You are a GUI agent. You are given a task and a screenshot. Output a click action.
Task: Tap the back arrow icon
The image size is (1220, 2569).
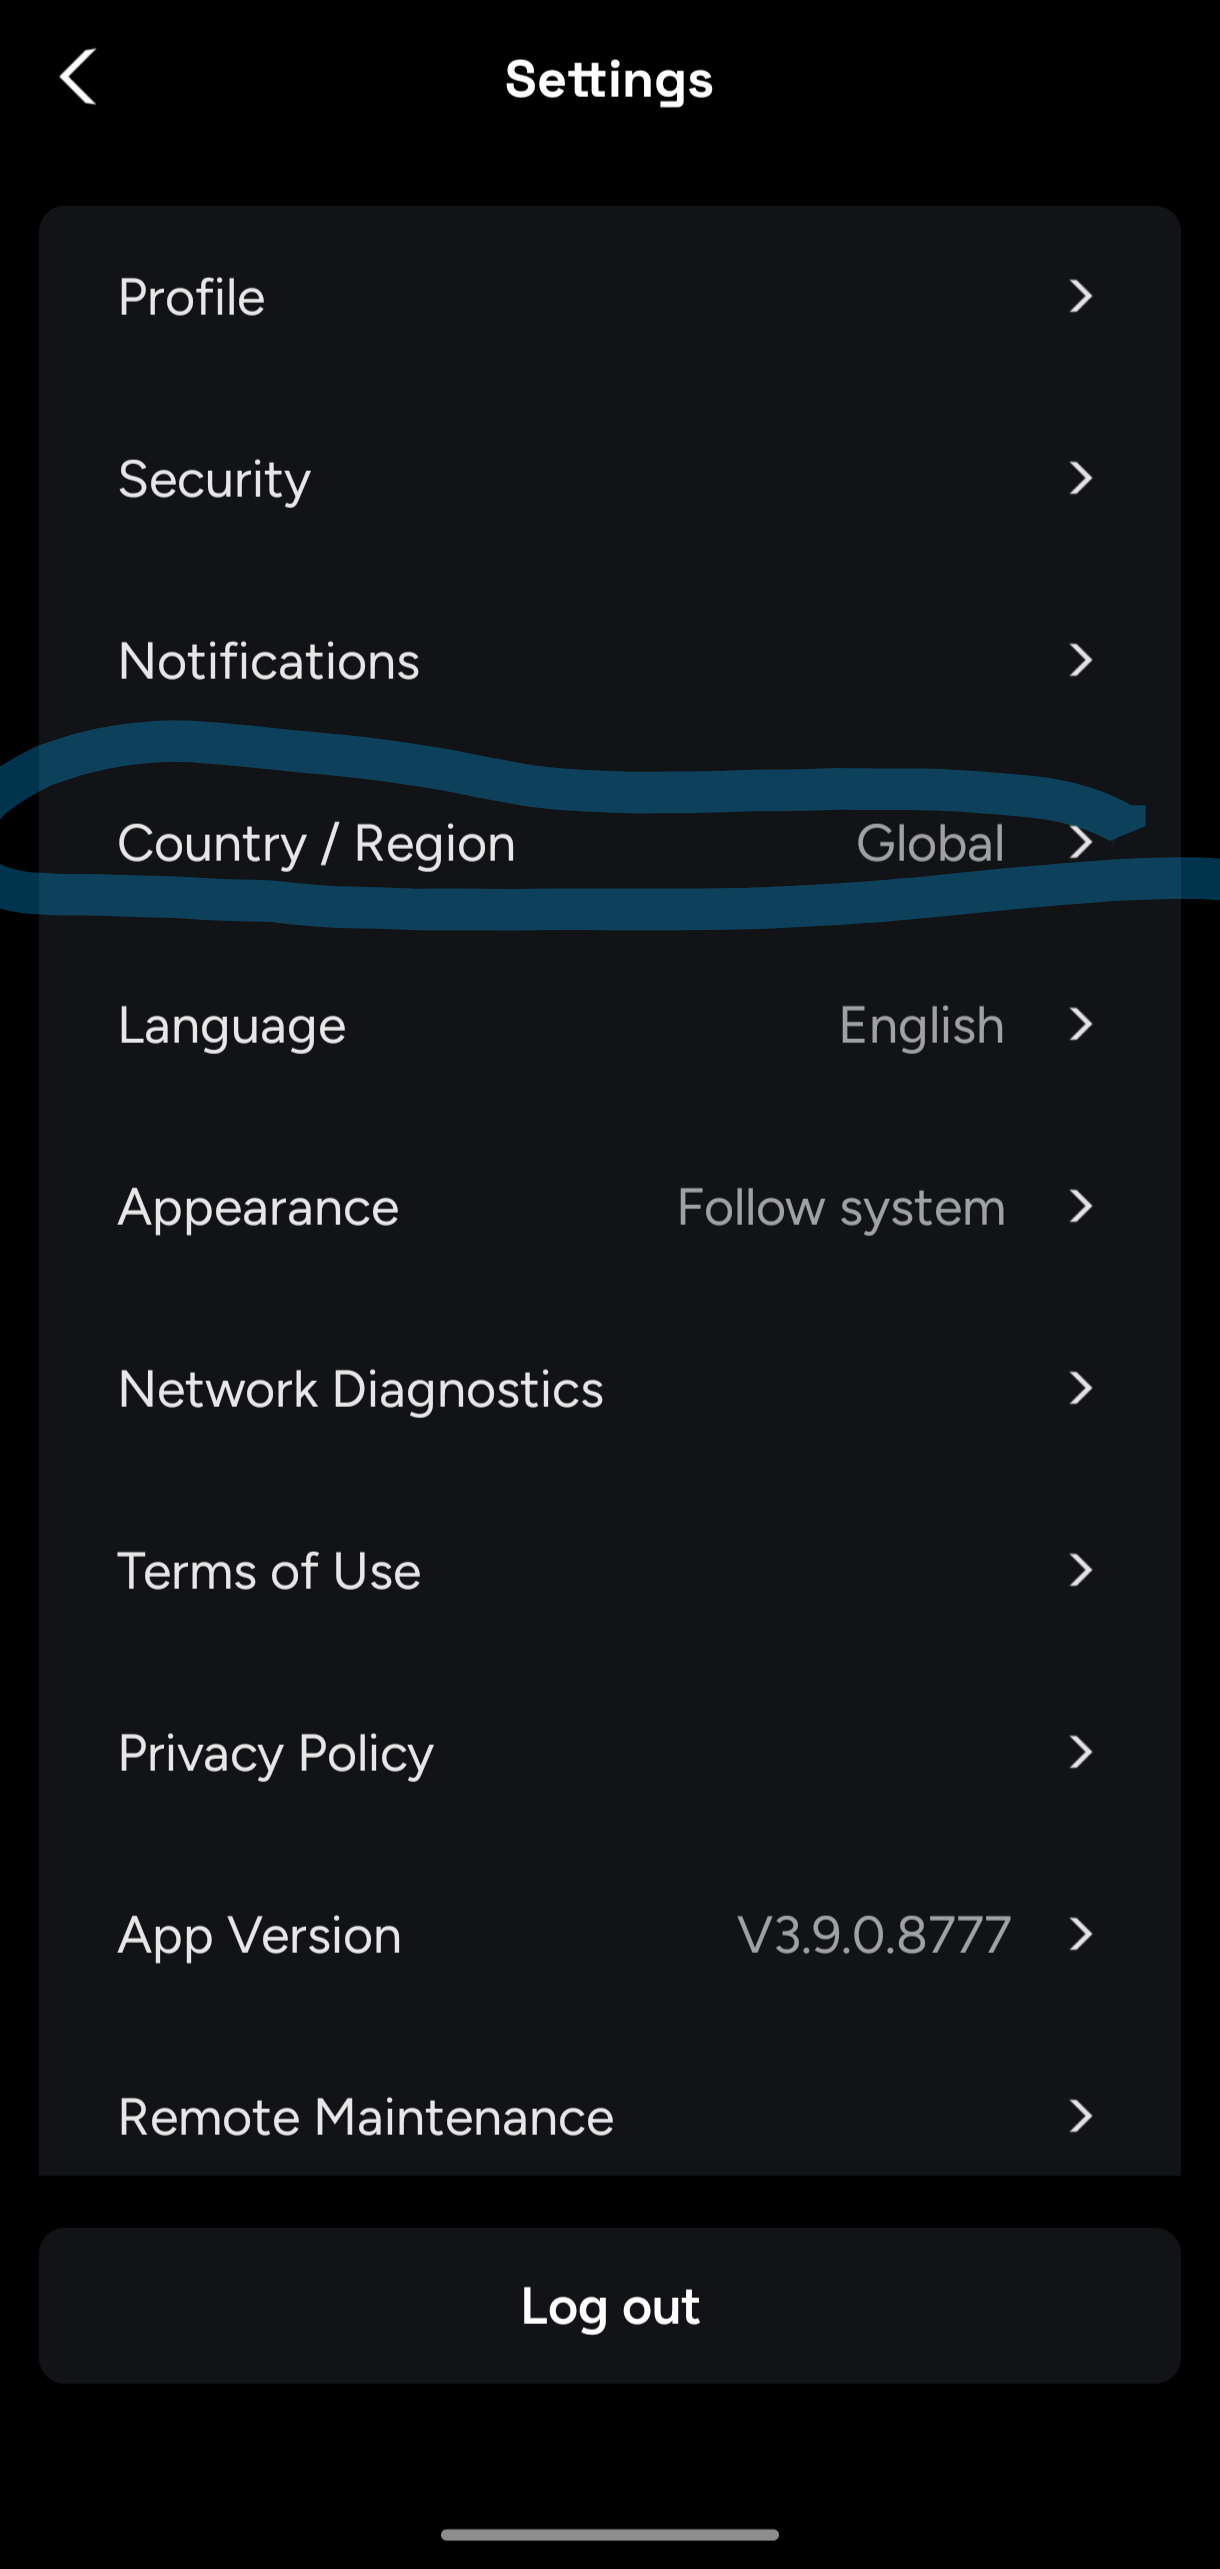coord(78,77)
